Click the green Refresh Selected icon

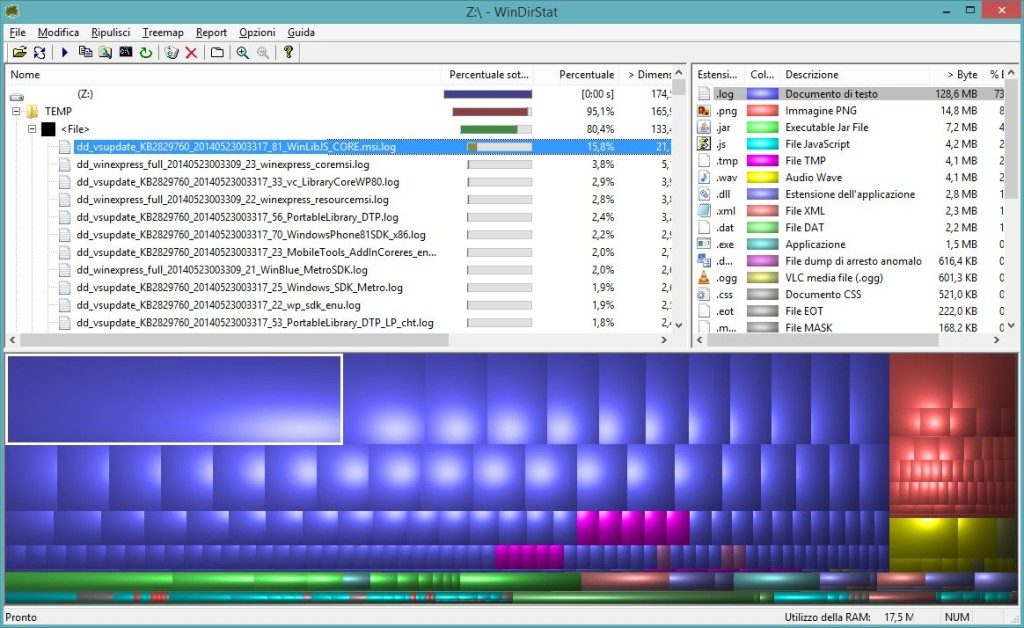146,52
